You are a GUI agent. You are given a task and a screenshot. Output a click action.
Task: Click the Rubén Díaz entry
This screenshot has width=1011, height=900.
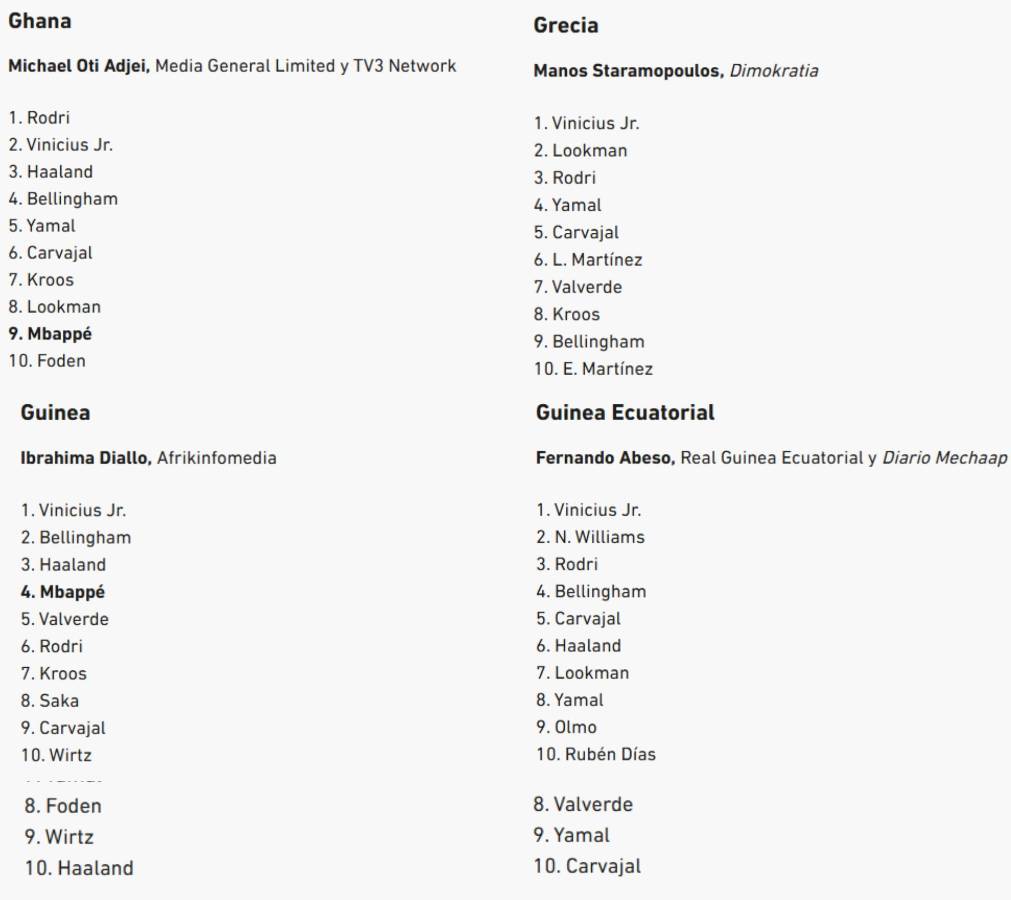click(x=596, y=754)
